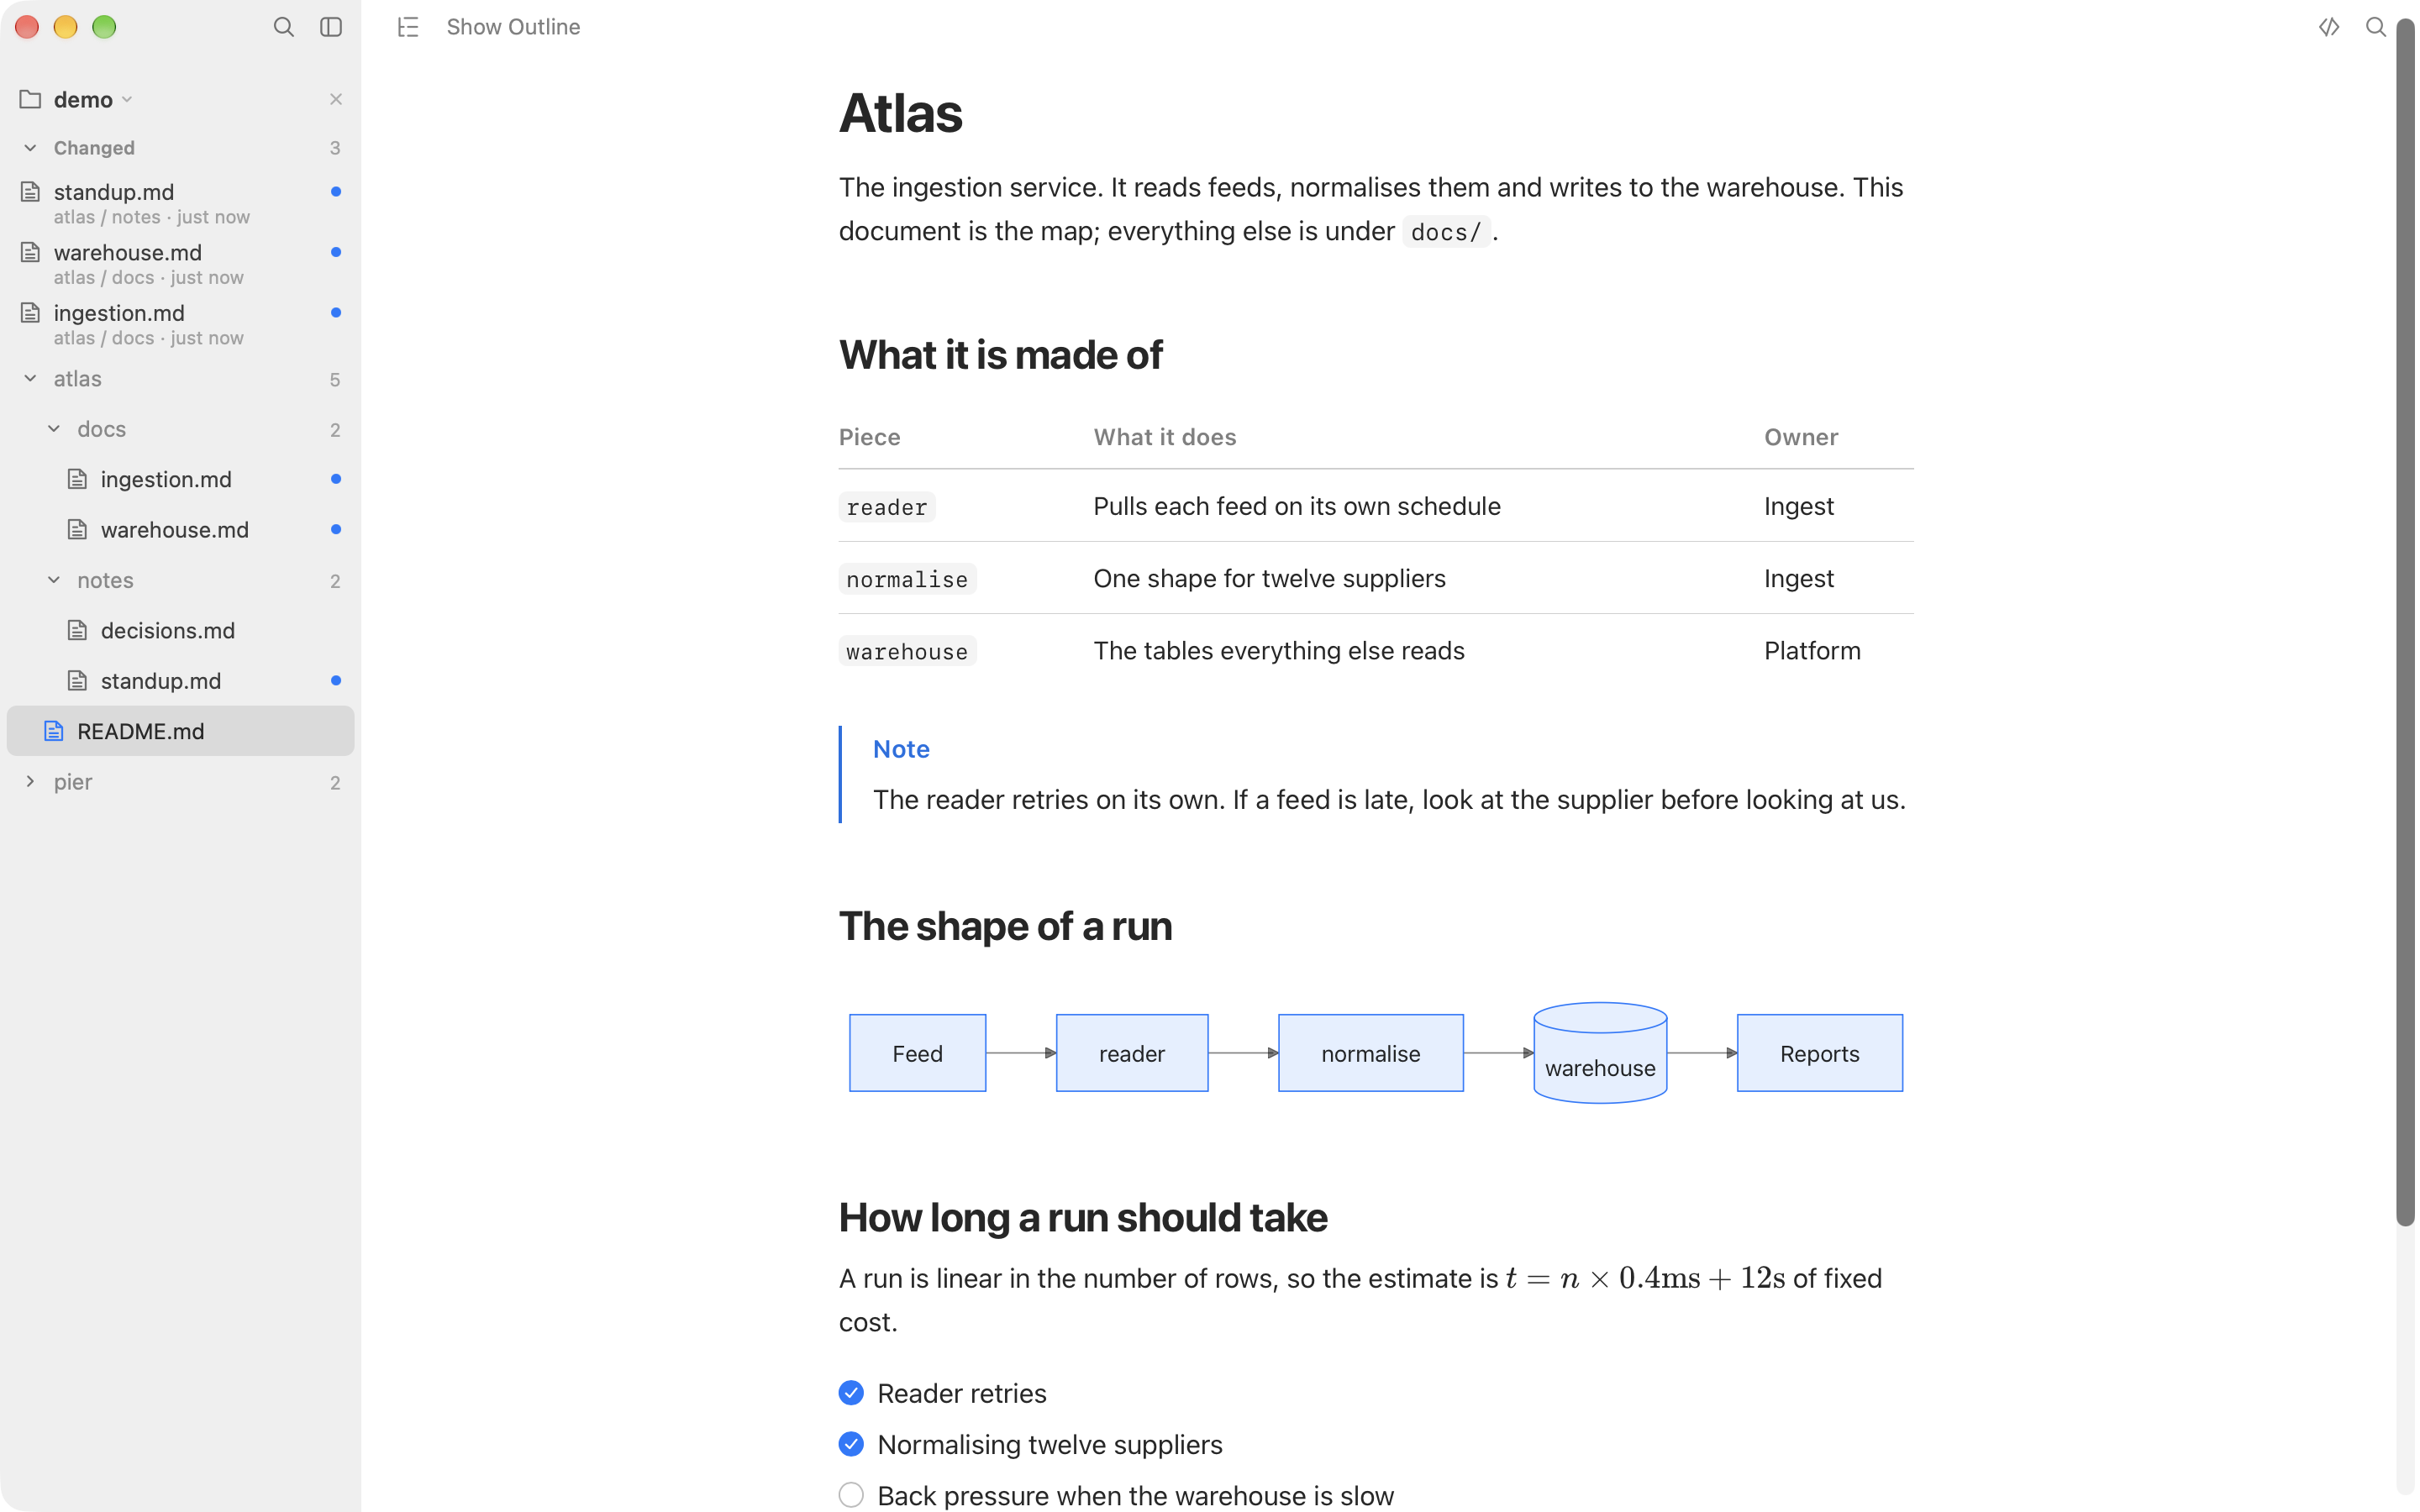Expand the pier folder
Viewport: 2420px width, 1512px height.
tap(30, 782)
